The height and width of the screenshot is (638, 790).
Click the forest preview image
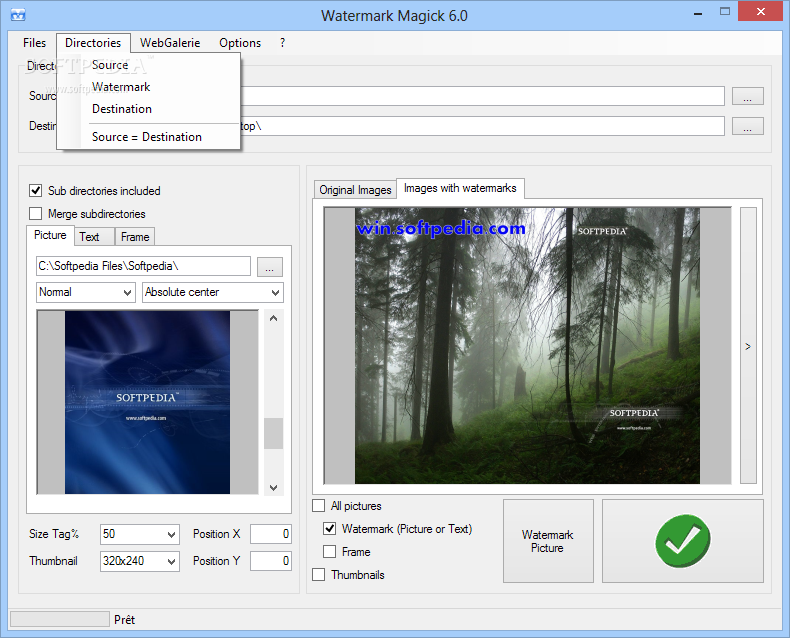coord(528,346)
